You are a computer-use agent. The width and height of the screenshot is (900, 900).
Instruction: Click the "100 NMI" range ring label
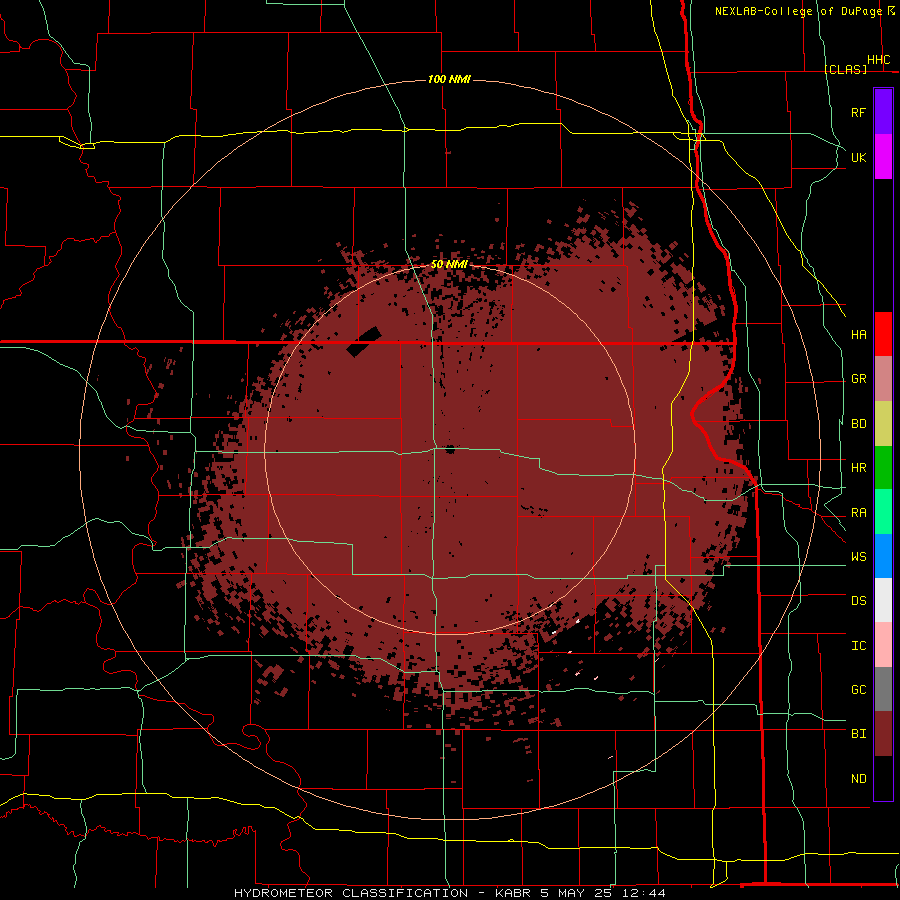pyautogui.click(x=449, y=79)
